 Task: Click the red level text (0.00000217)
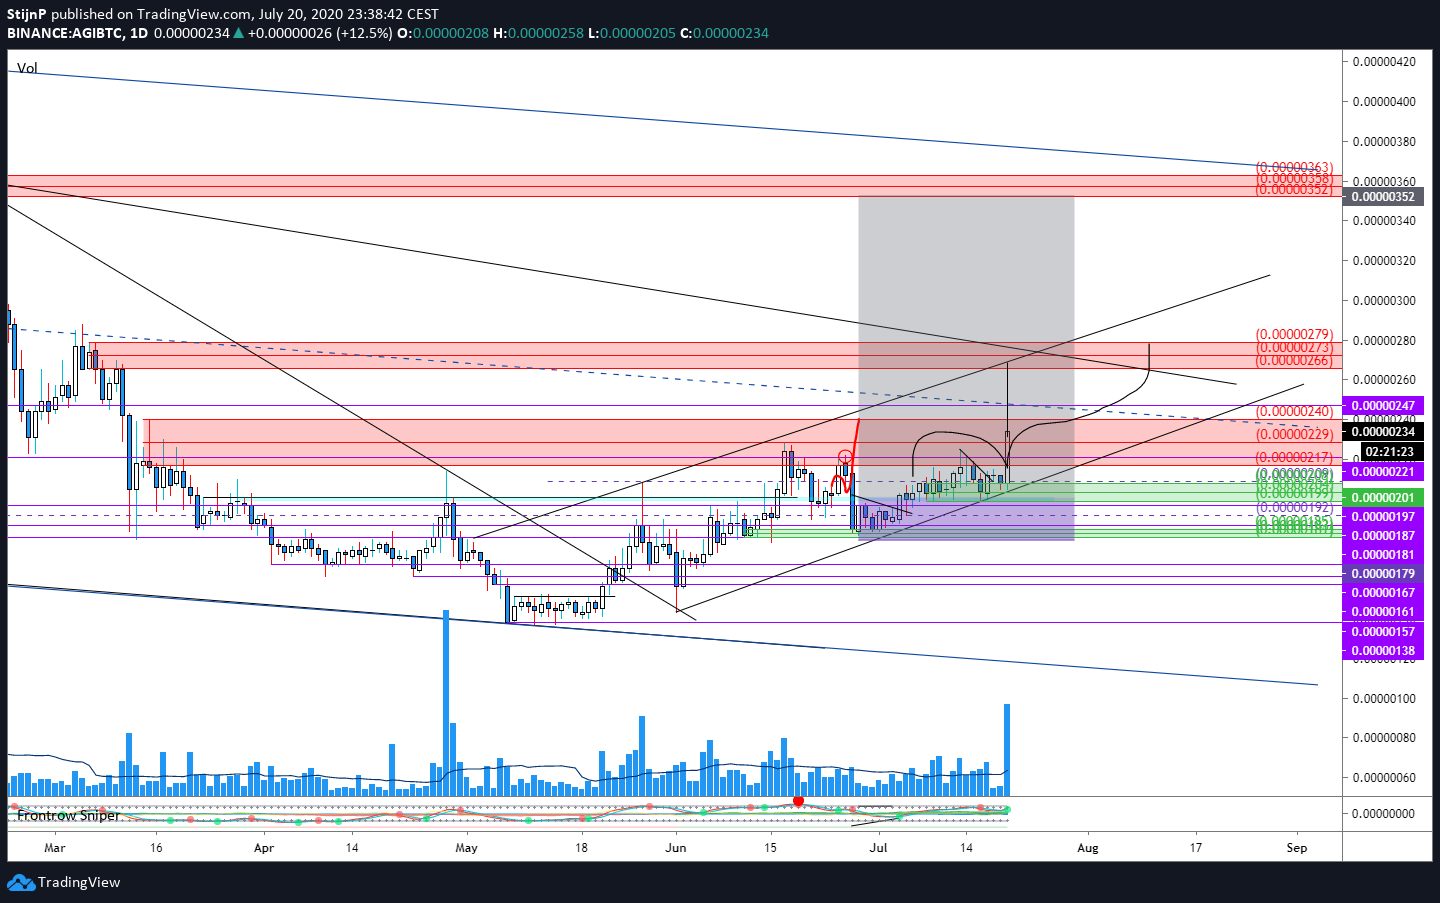[x=1294, y=458]
